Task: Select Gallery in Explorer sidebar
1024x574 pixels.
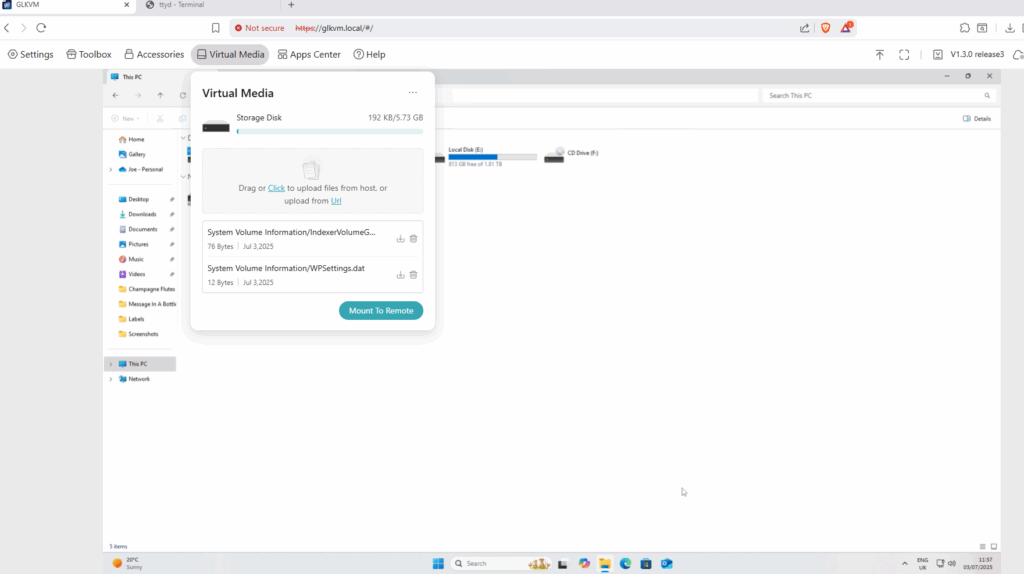Action: pos(136,154)
